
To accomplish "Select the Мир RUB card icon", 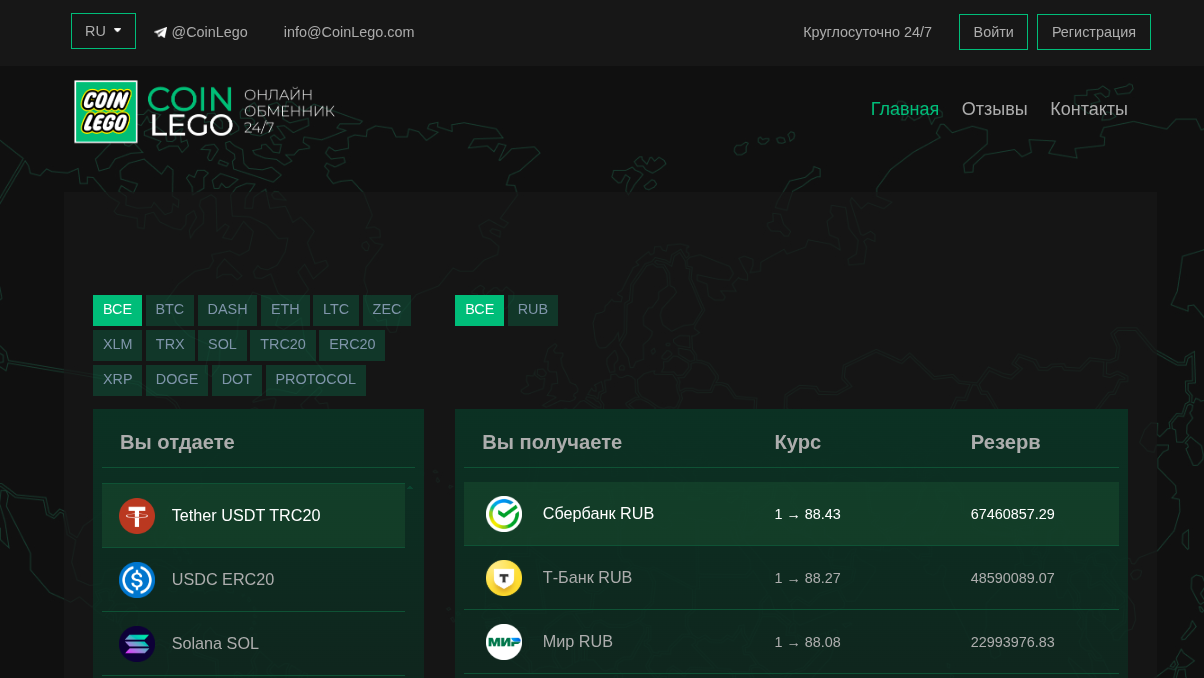I will click(x=504, y=642).
